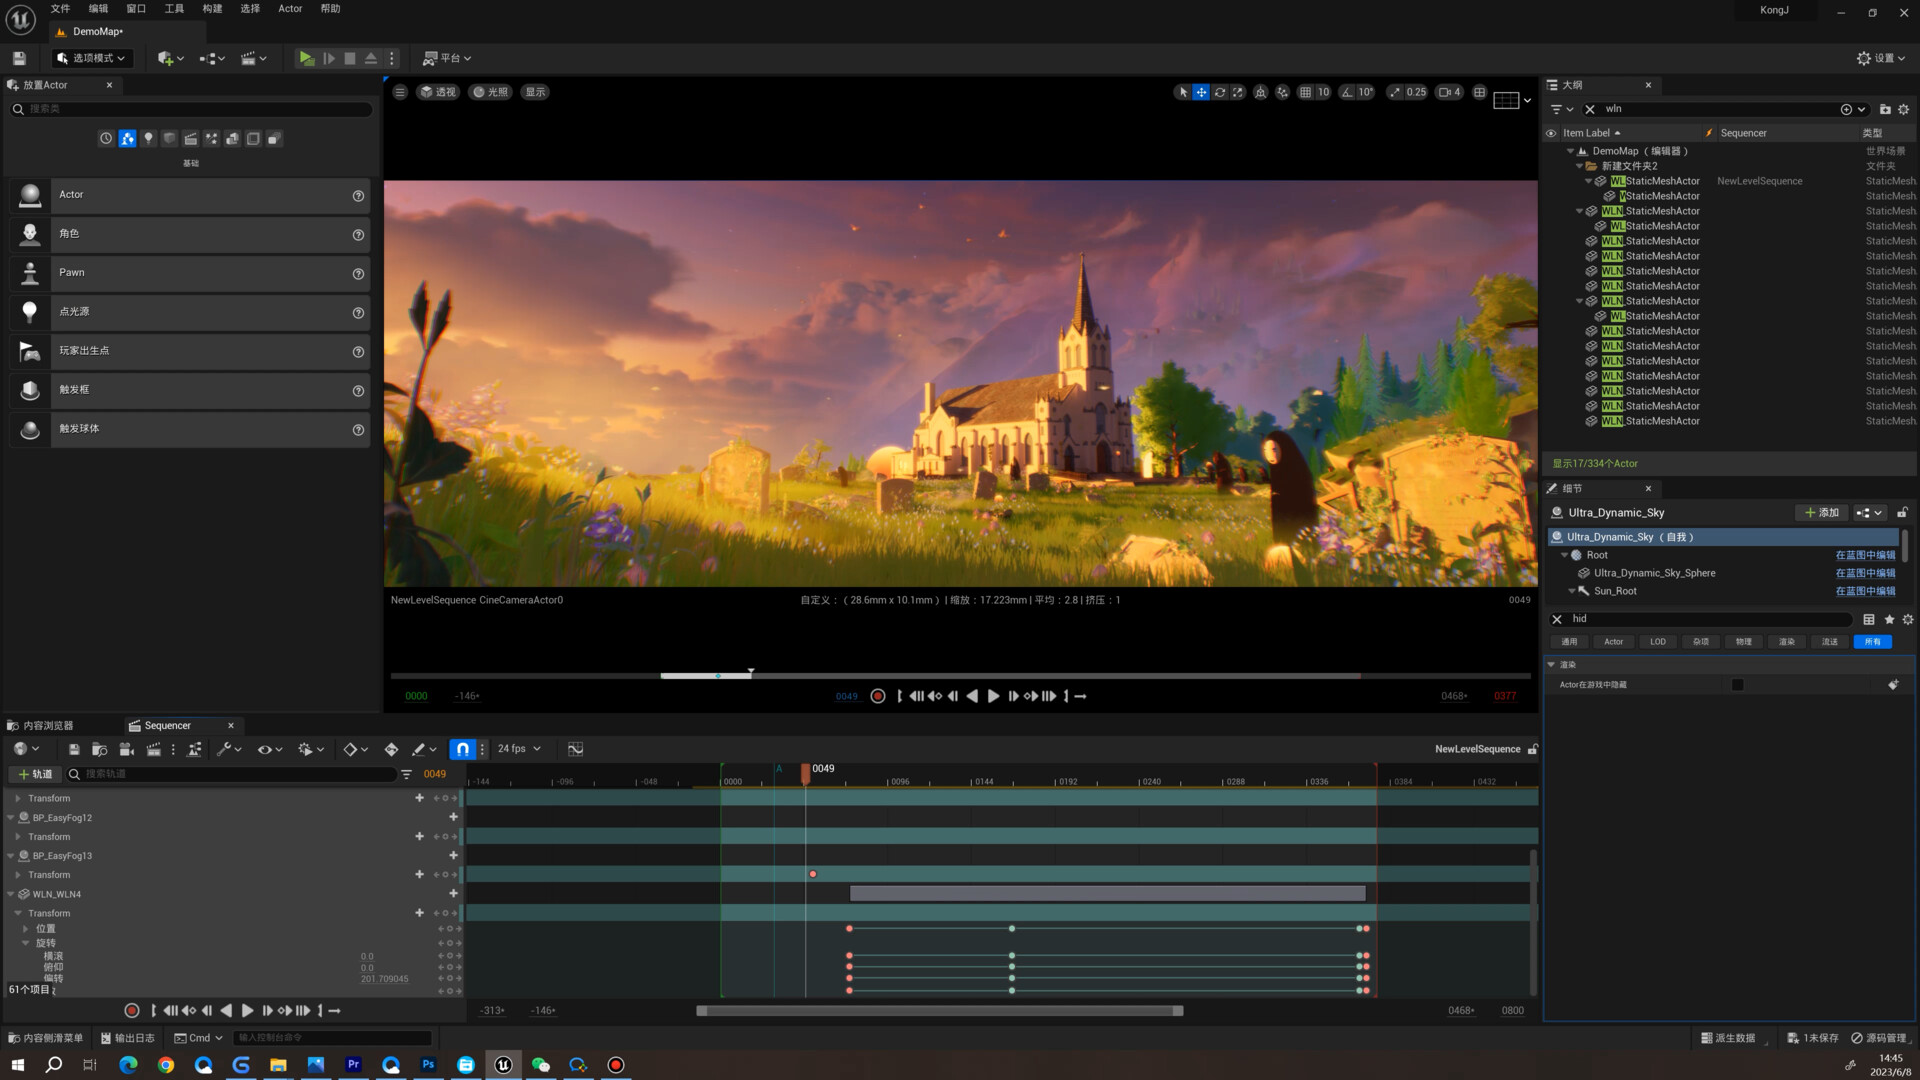Open the Sequencer curve editor icon
This screenshot has height=1080, width=1920.
[x=575, y=749]
